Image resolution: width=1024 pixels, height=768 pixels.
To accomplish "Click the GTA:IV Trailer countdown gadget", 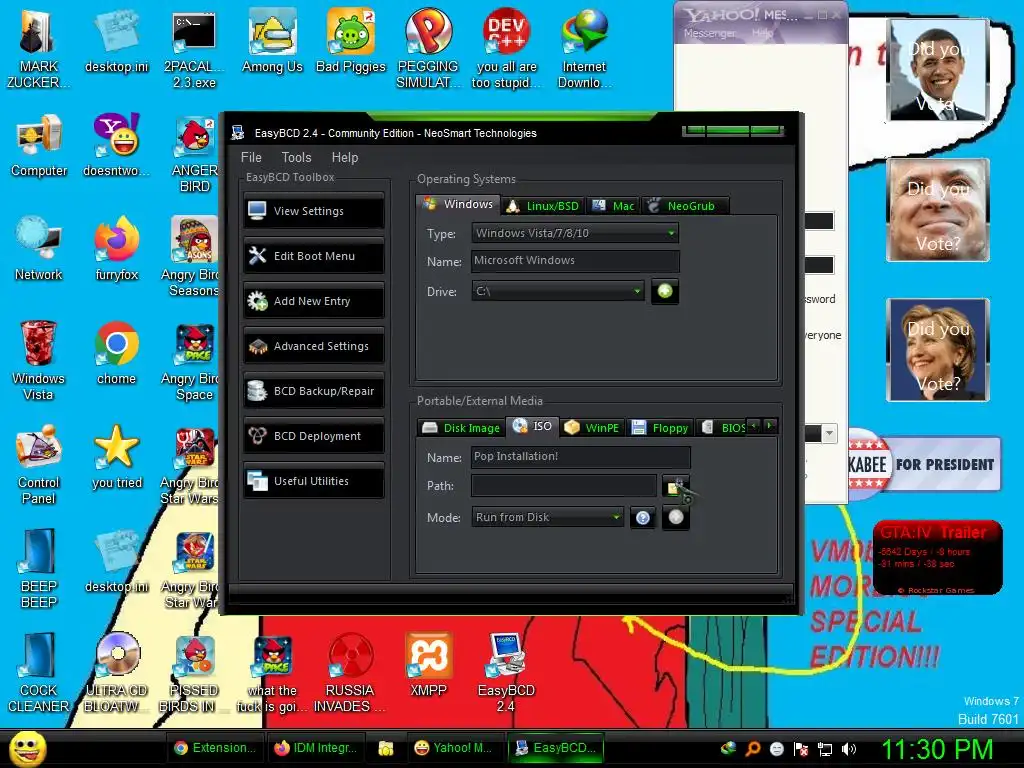I will coord(937,558).
